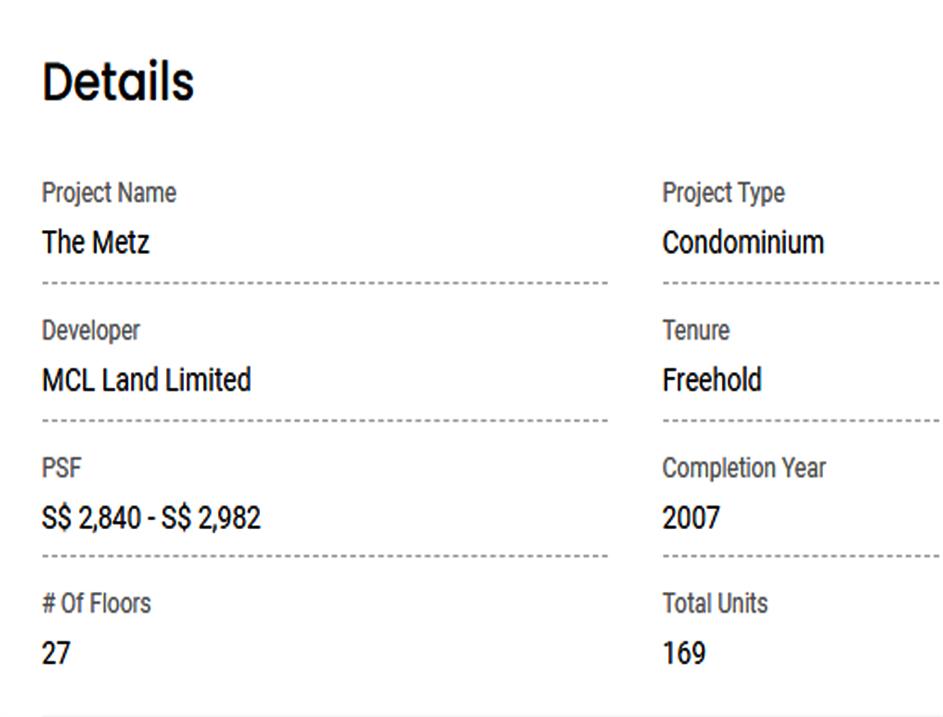Select the floor count value 27
The height and width of the screenshot is (717, 943).
[x=56, y=654]
